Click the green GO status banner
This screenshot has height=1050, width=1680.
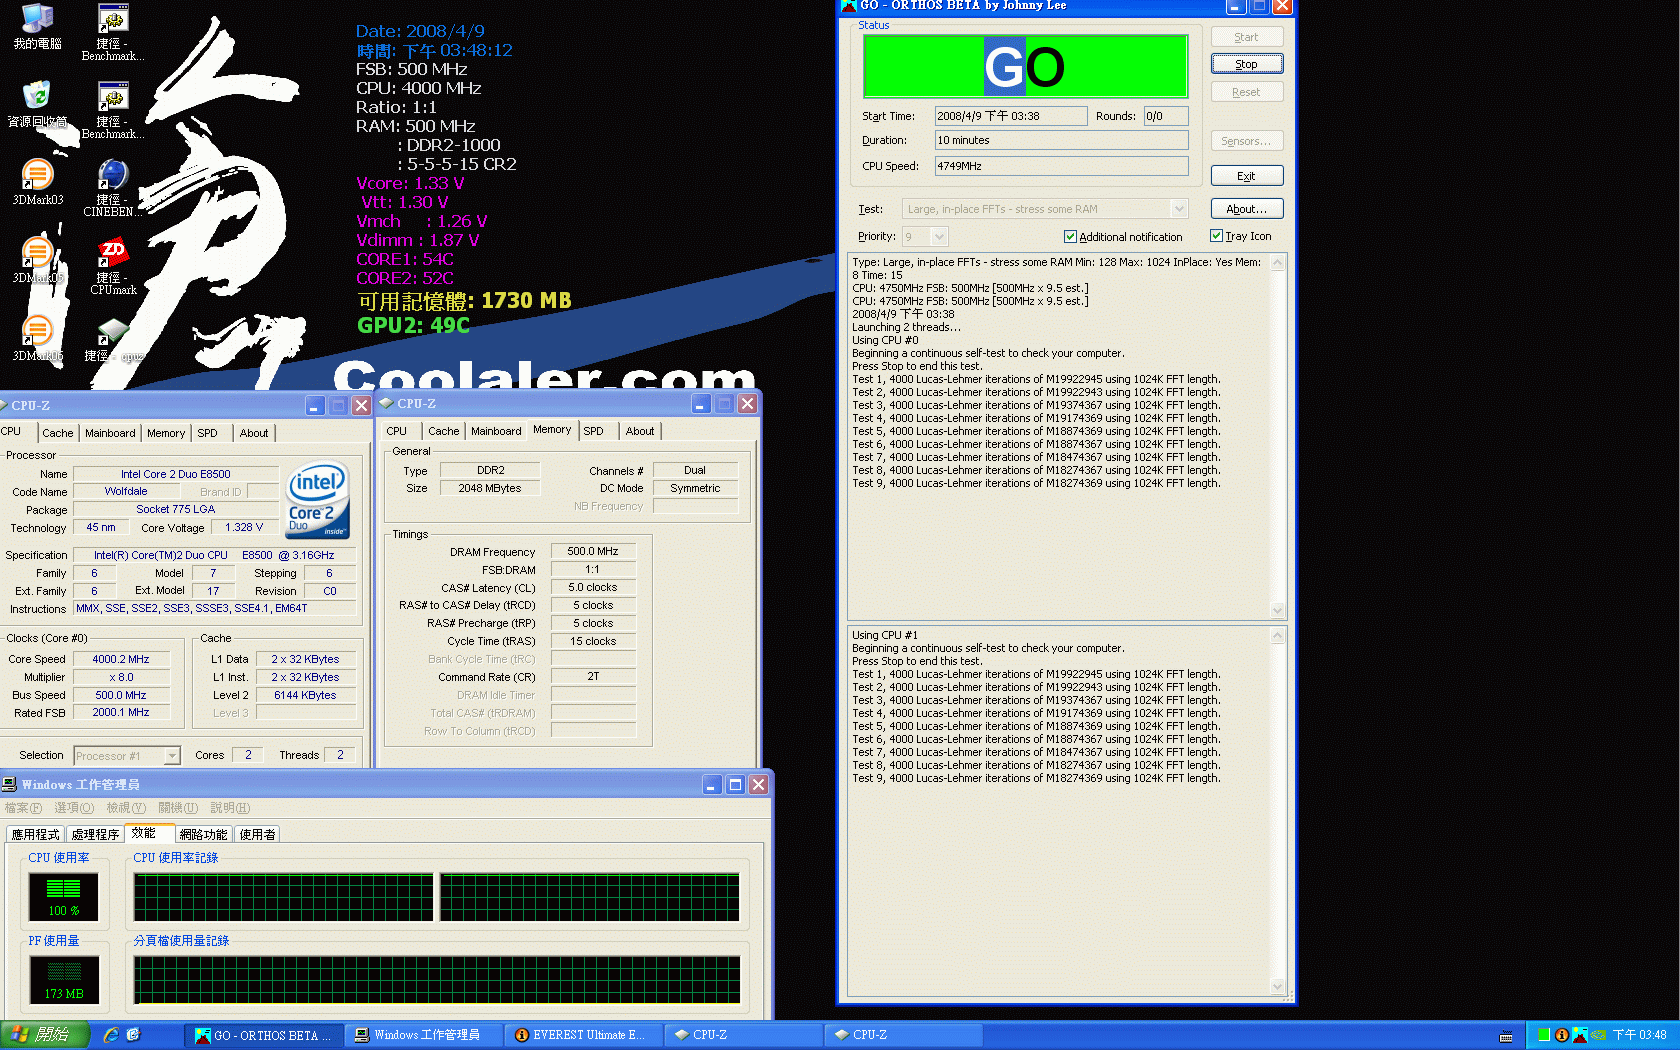point(1025,67)
